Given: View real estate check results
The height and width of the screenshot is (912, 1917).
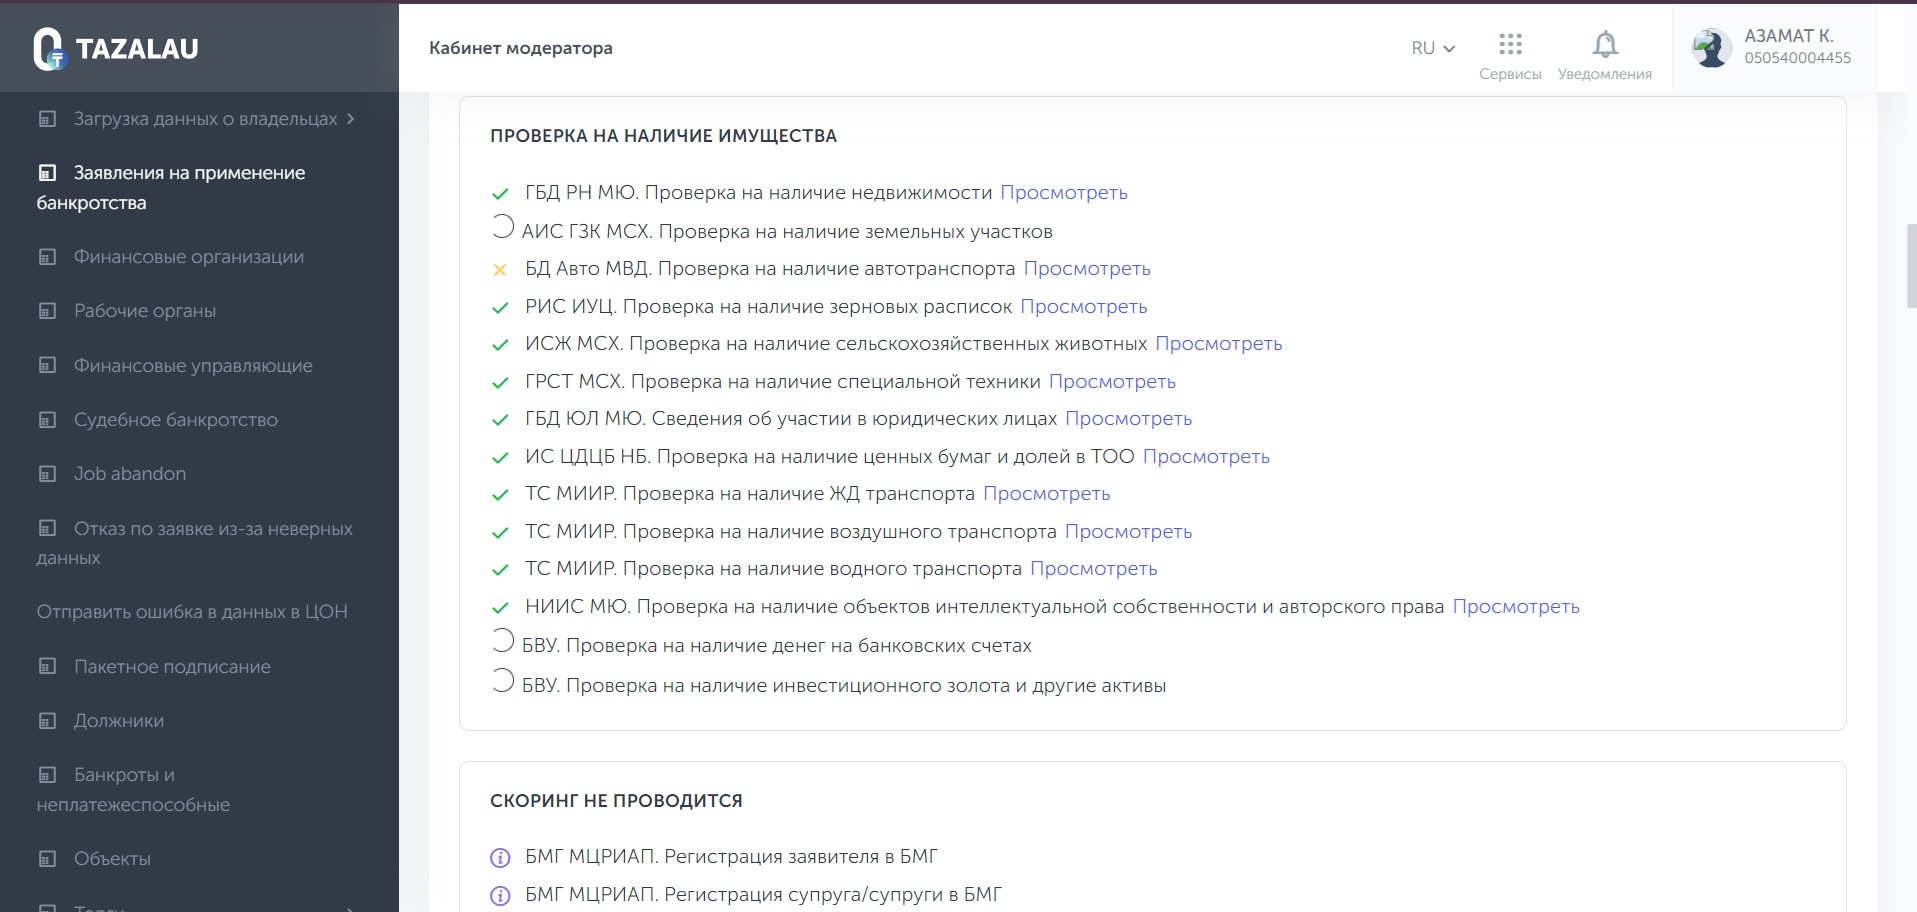Looking at the screenshot, I should tap(1063, 193).
